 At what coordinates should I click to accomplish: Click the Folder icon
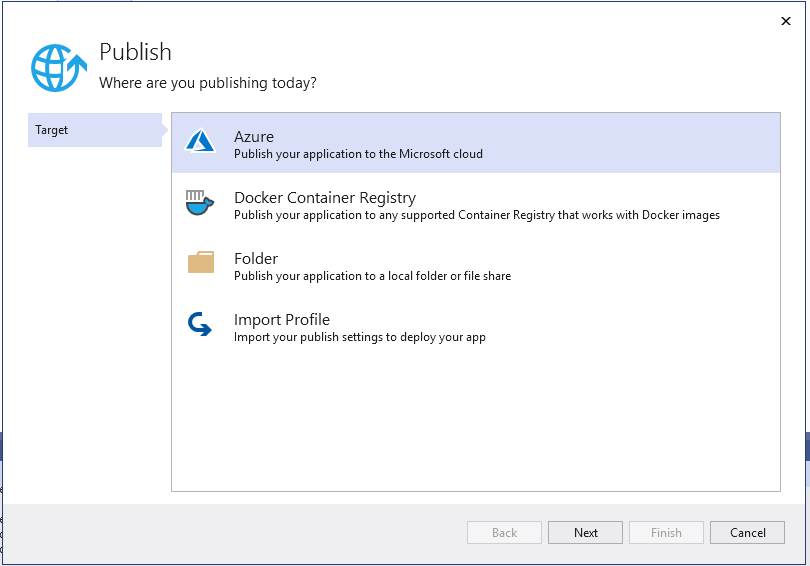click(201, 262)
